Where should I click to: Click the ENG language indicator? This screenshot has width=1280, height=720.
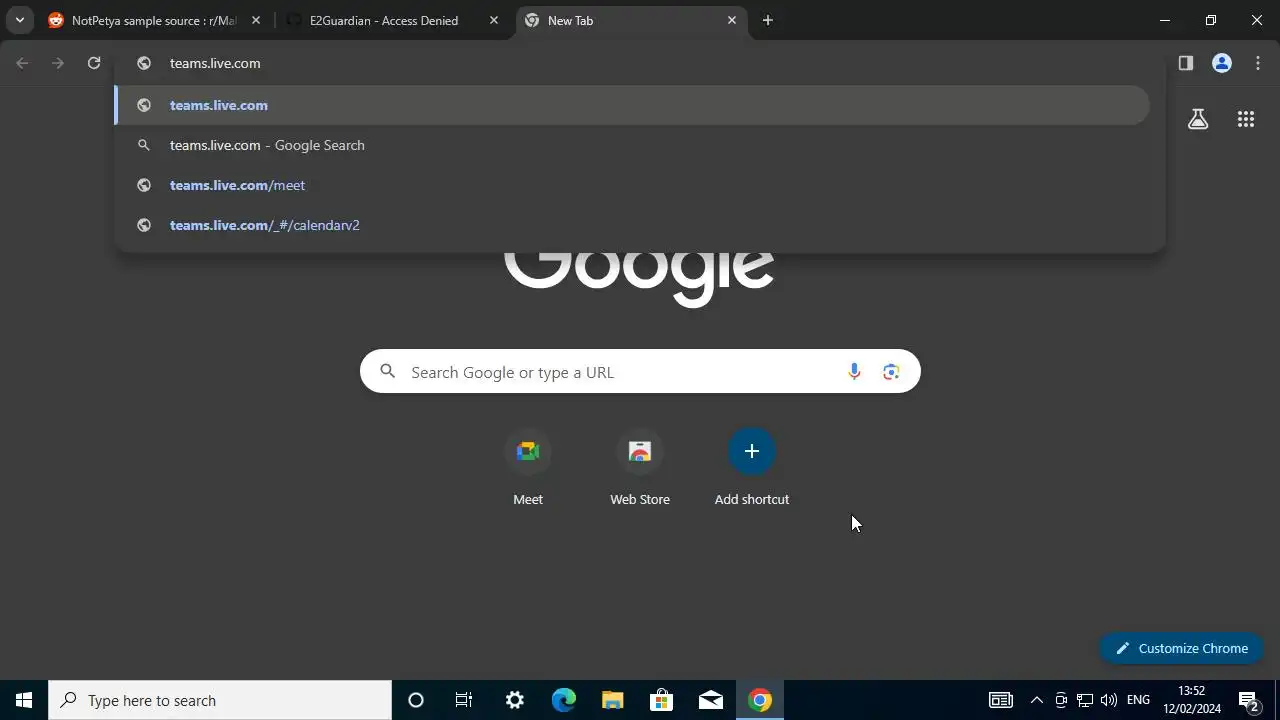(1138, 700)
